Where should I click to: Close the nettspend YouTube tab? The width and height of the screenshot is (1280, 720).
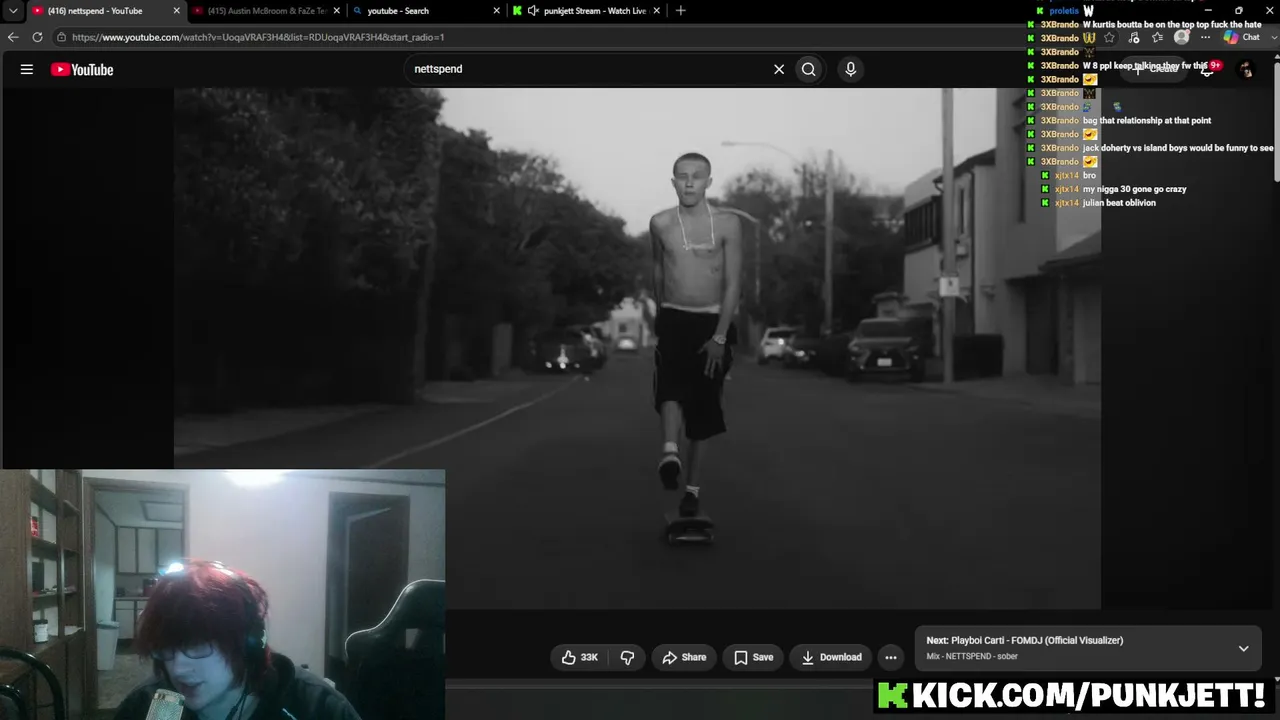[177, 11]
